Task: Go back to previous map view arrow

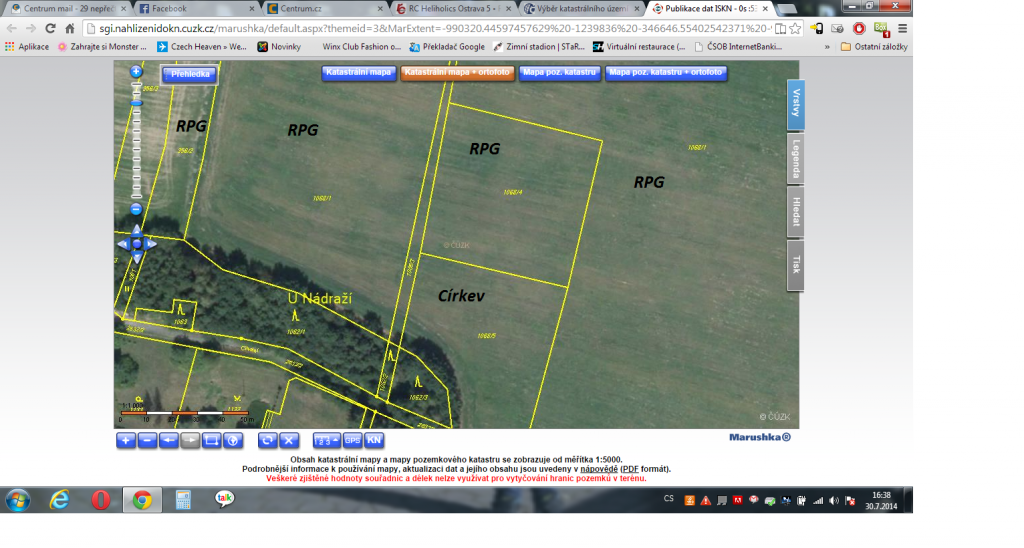Action: [x=169, y=440]
